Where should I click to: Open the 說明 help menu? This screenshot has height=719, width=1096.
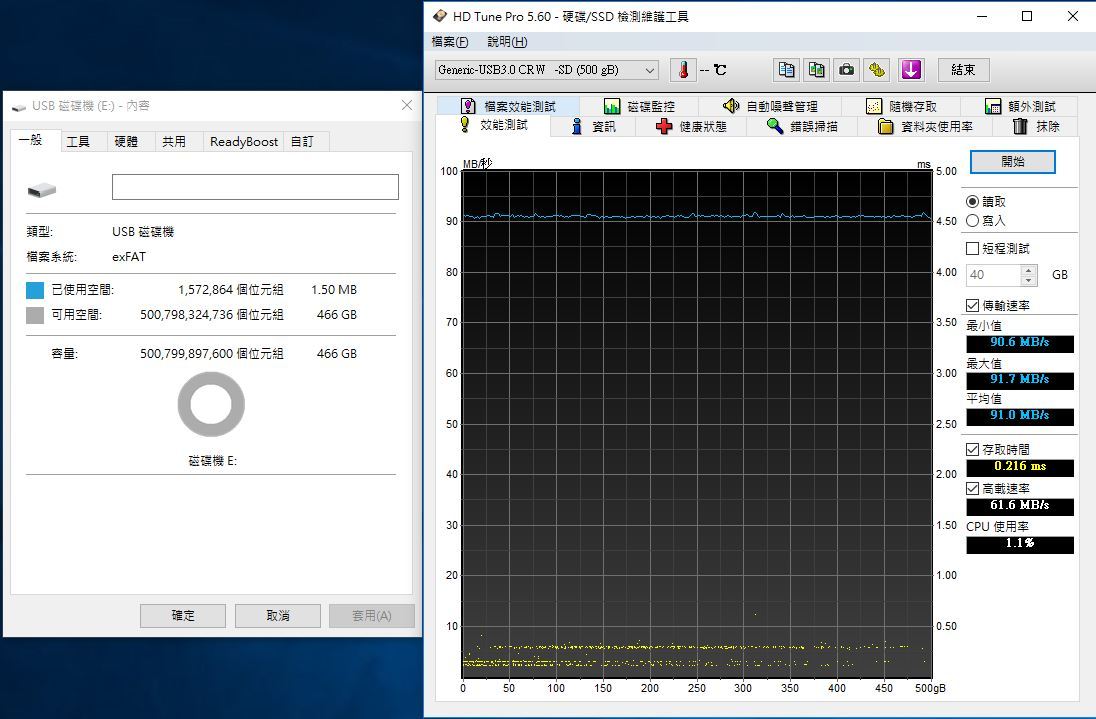pos(507,42)
